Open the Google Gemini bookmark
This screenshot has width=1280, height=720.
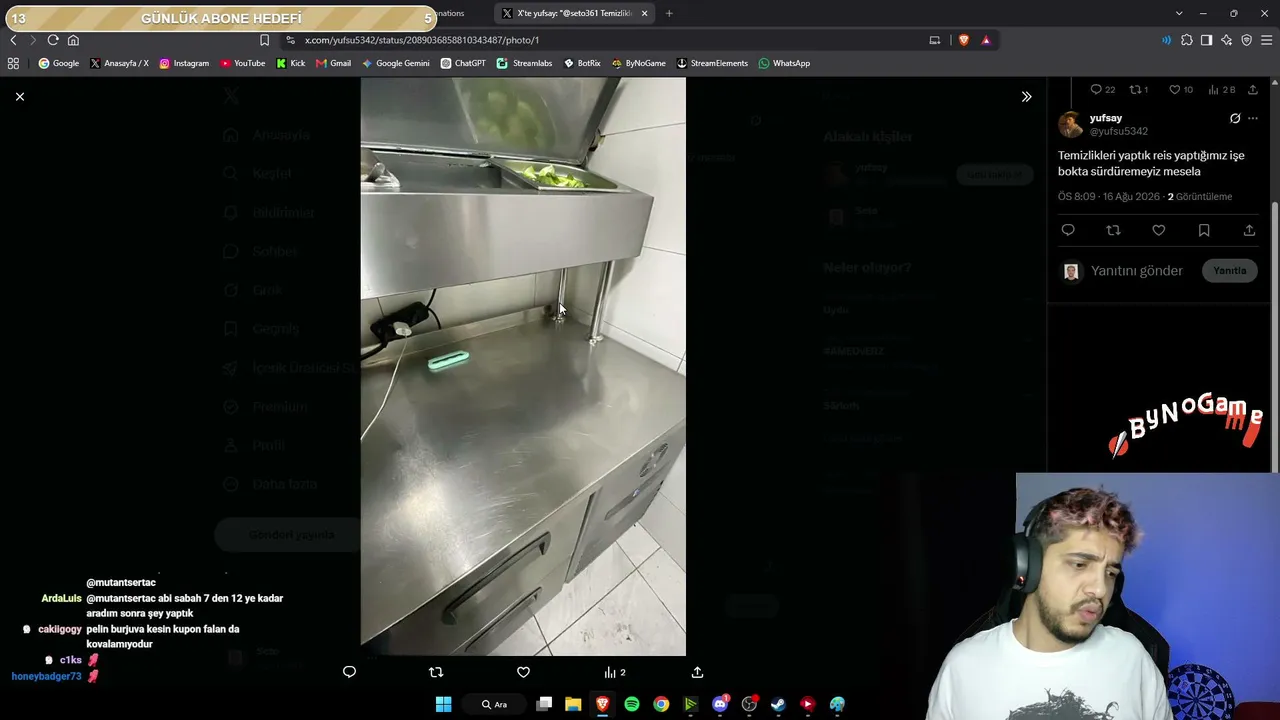pyautogui.click(x=396, y=63)
